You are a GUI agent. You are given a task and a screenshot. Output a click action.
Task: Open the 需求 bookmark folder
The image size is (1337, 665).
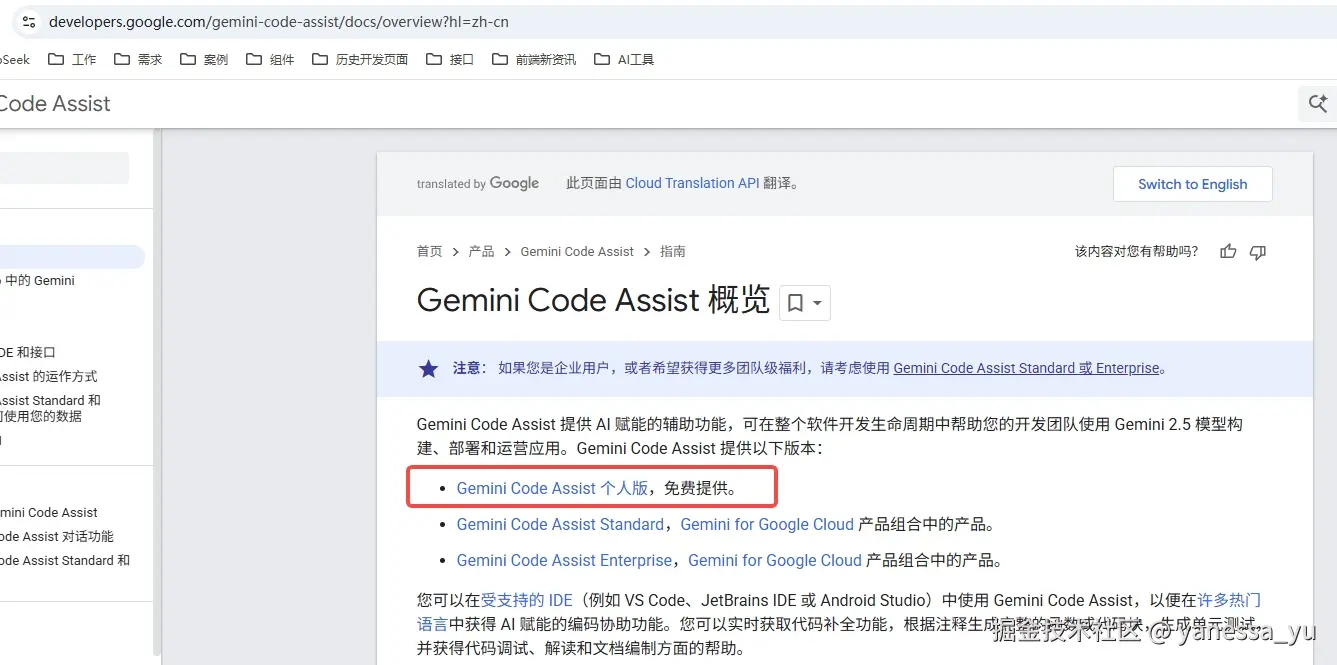[x=138, y=59]
